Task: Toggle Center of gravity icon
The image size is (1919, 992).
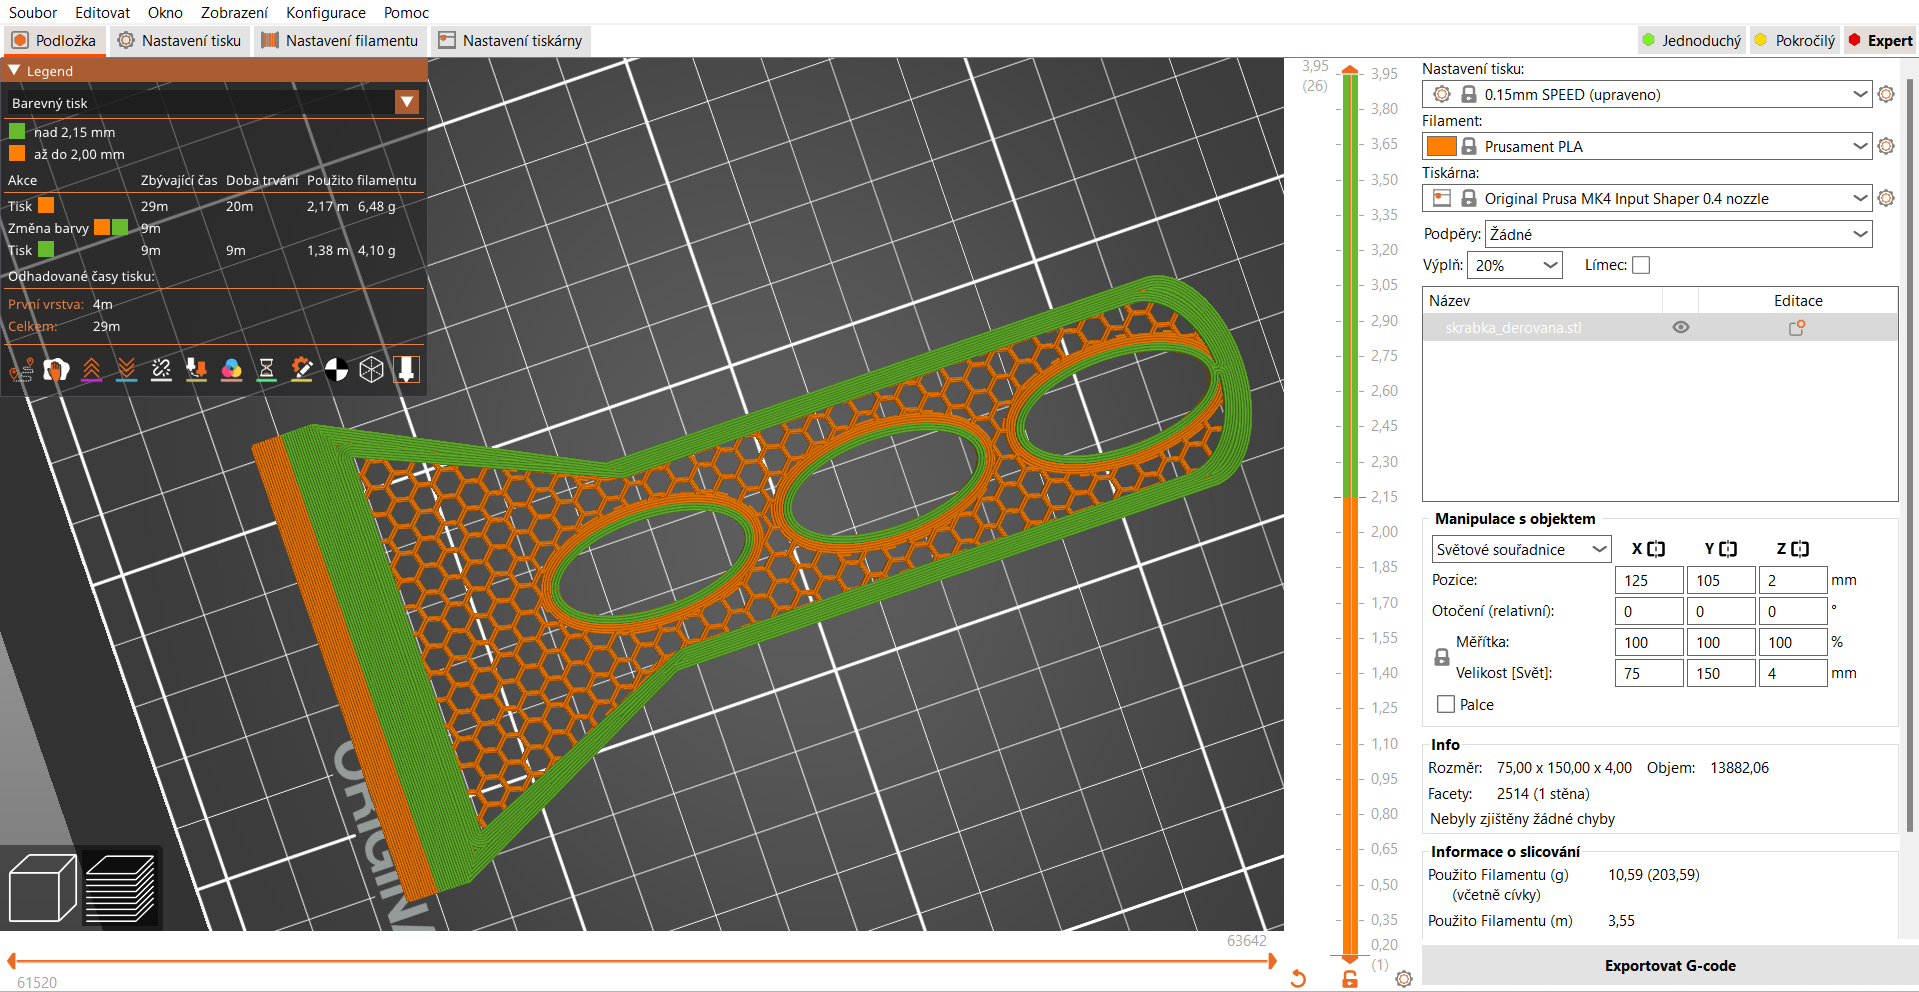Action: point(337,370)
